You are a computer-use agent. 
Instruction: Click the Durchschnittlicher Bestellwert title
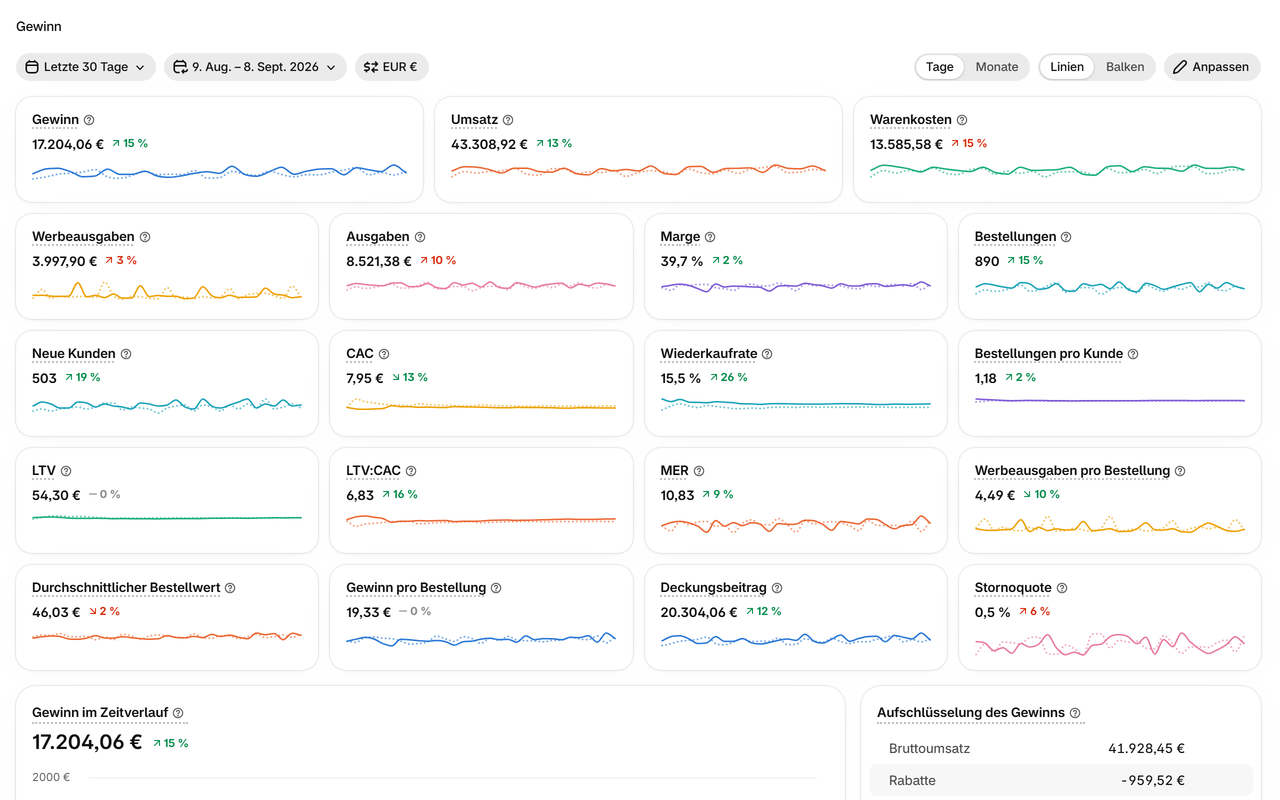click(126, 588)
